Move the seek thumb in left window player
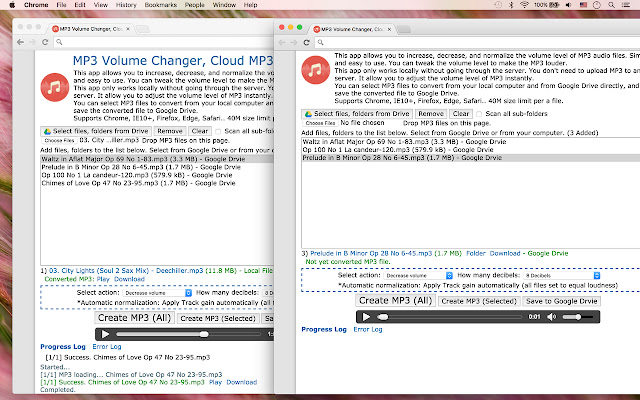This screenshot has height=400, width=640. click(x=204, y=334)
